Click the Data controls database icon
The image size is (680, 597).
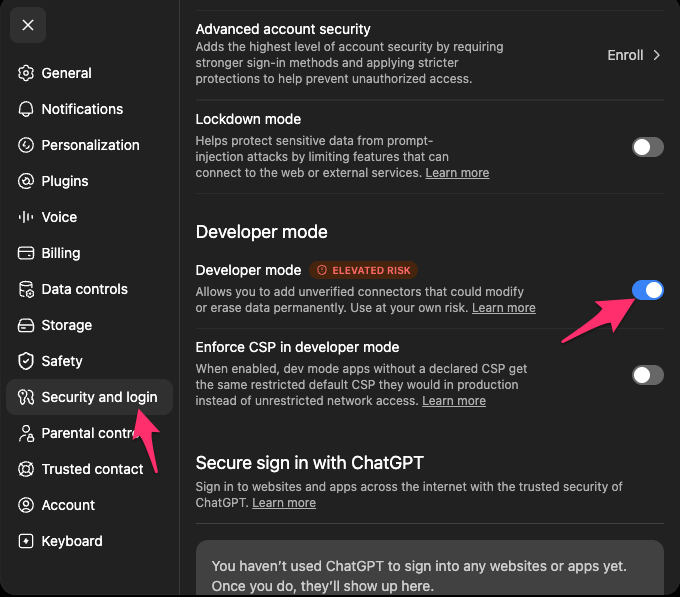[26, 289]
